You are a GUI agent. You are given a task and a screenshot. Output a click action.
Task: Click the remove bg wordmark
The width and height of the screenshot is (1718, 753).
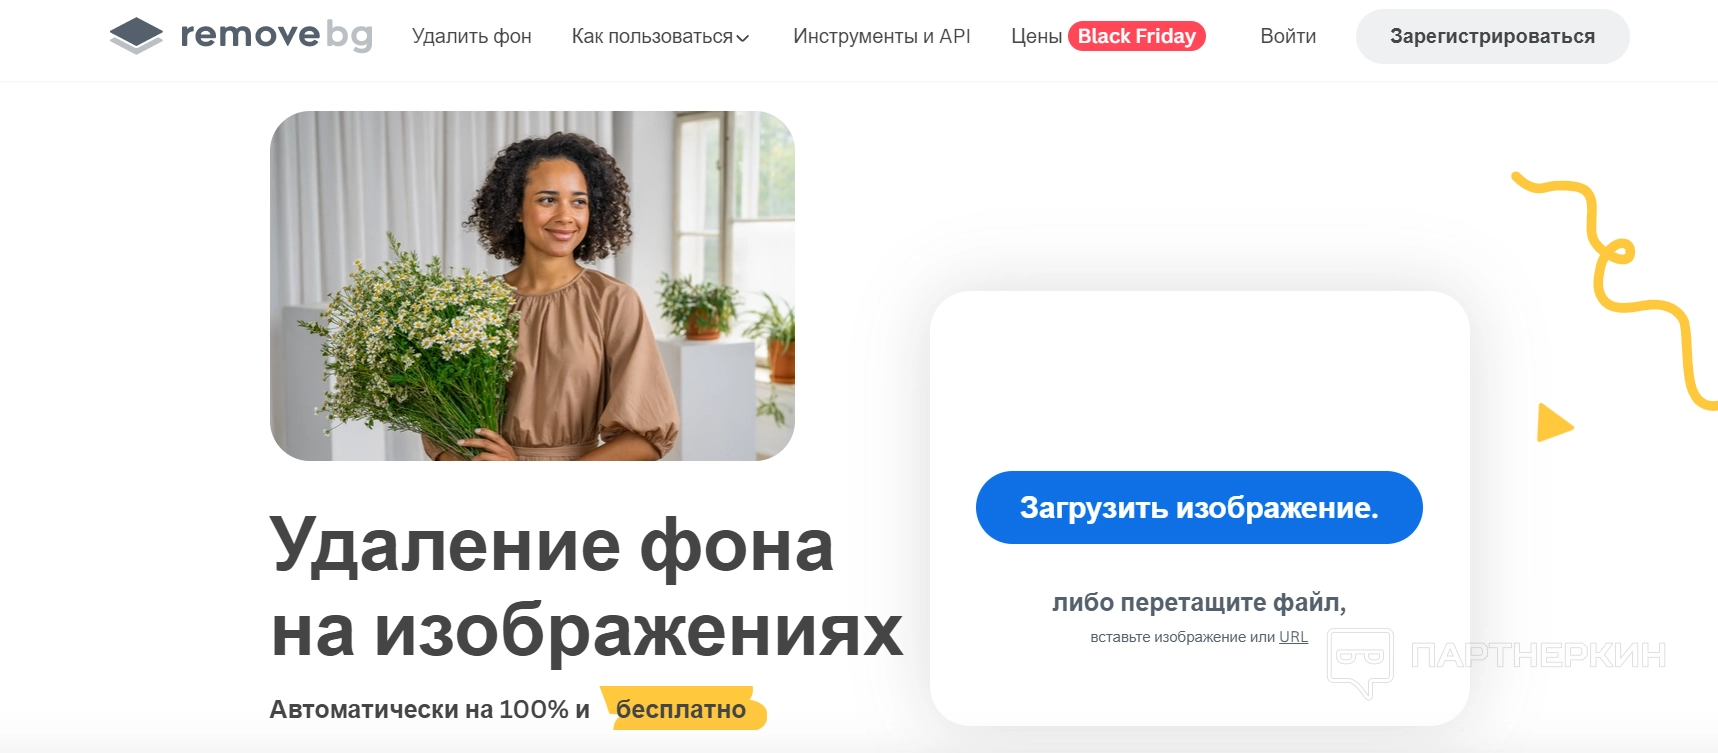pos(276,35)
